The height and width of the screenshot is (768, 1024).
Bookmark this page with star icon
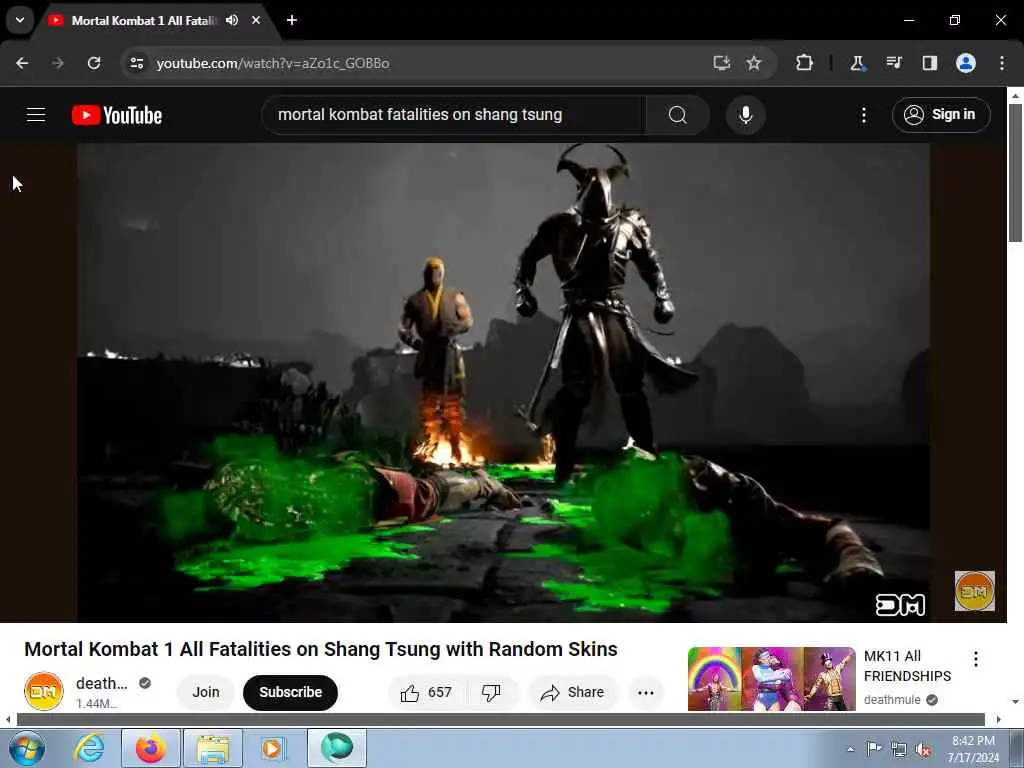(754, 63)
